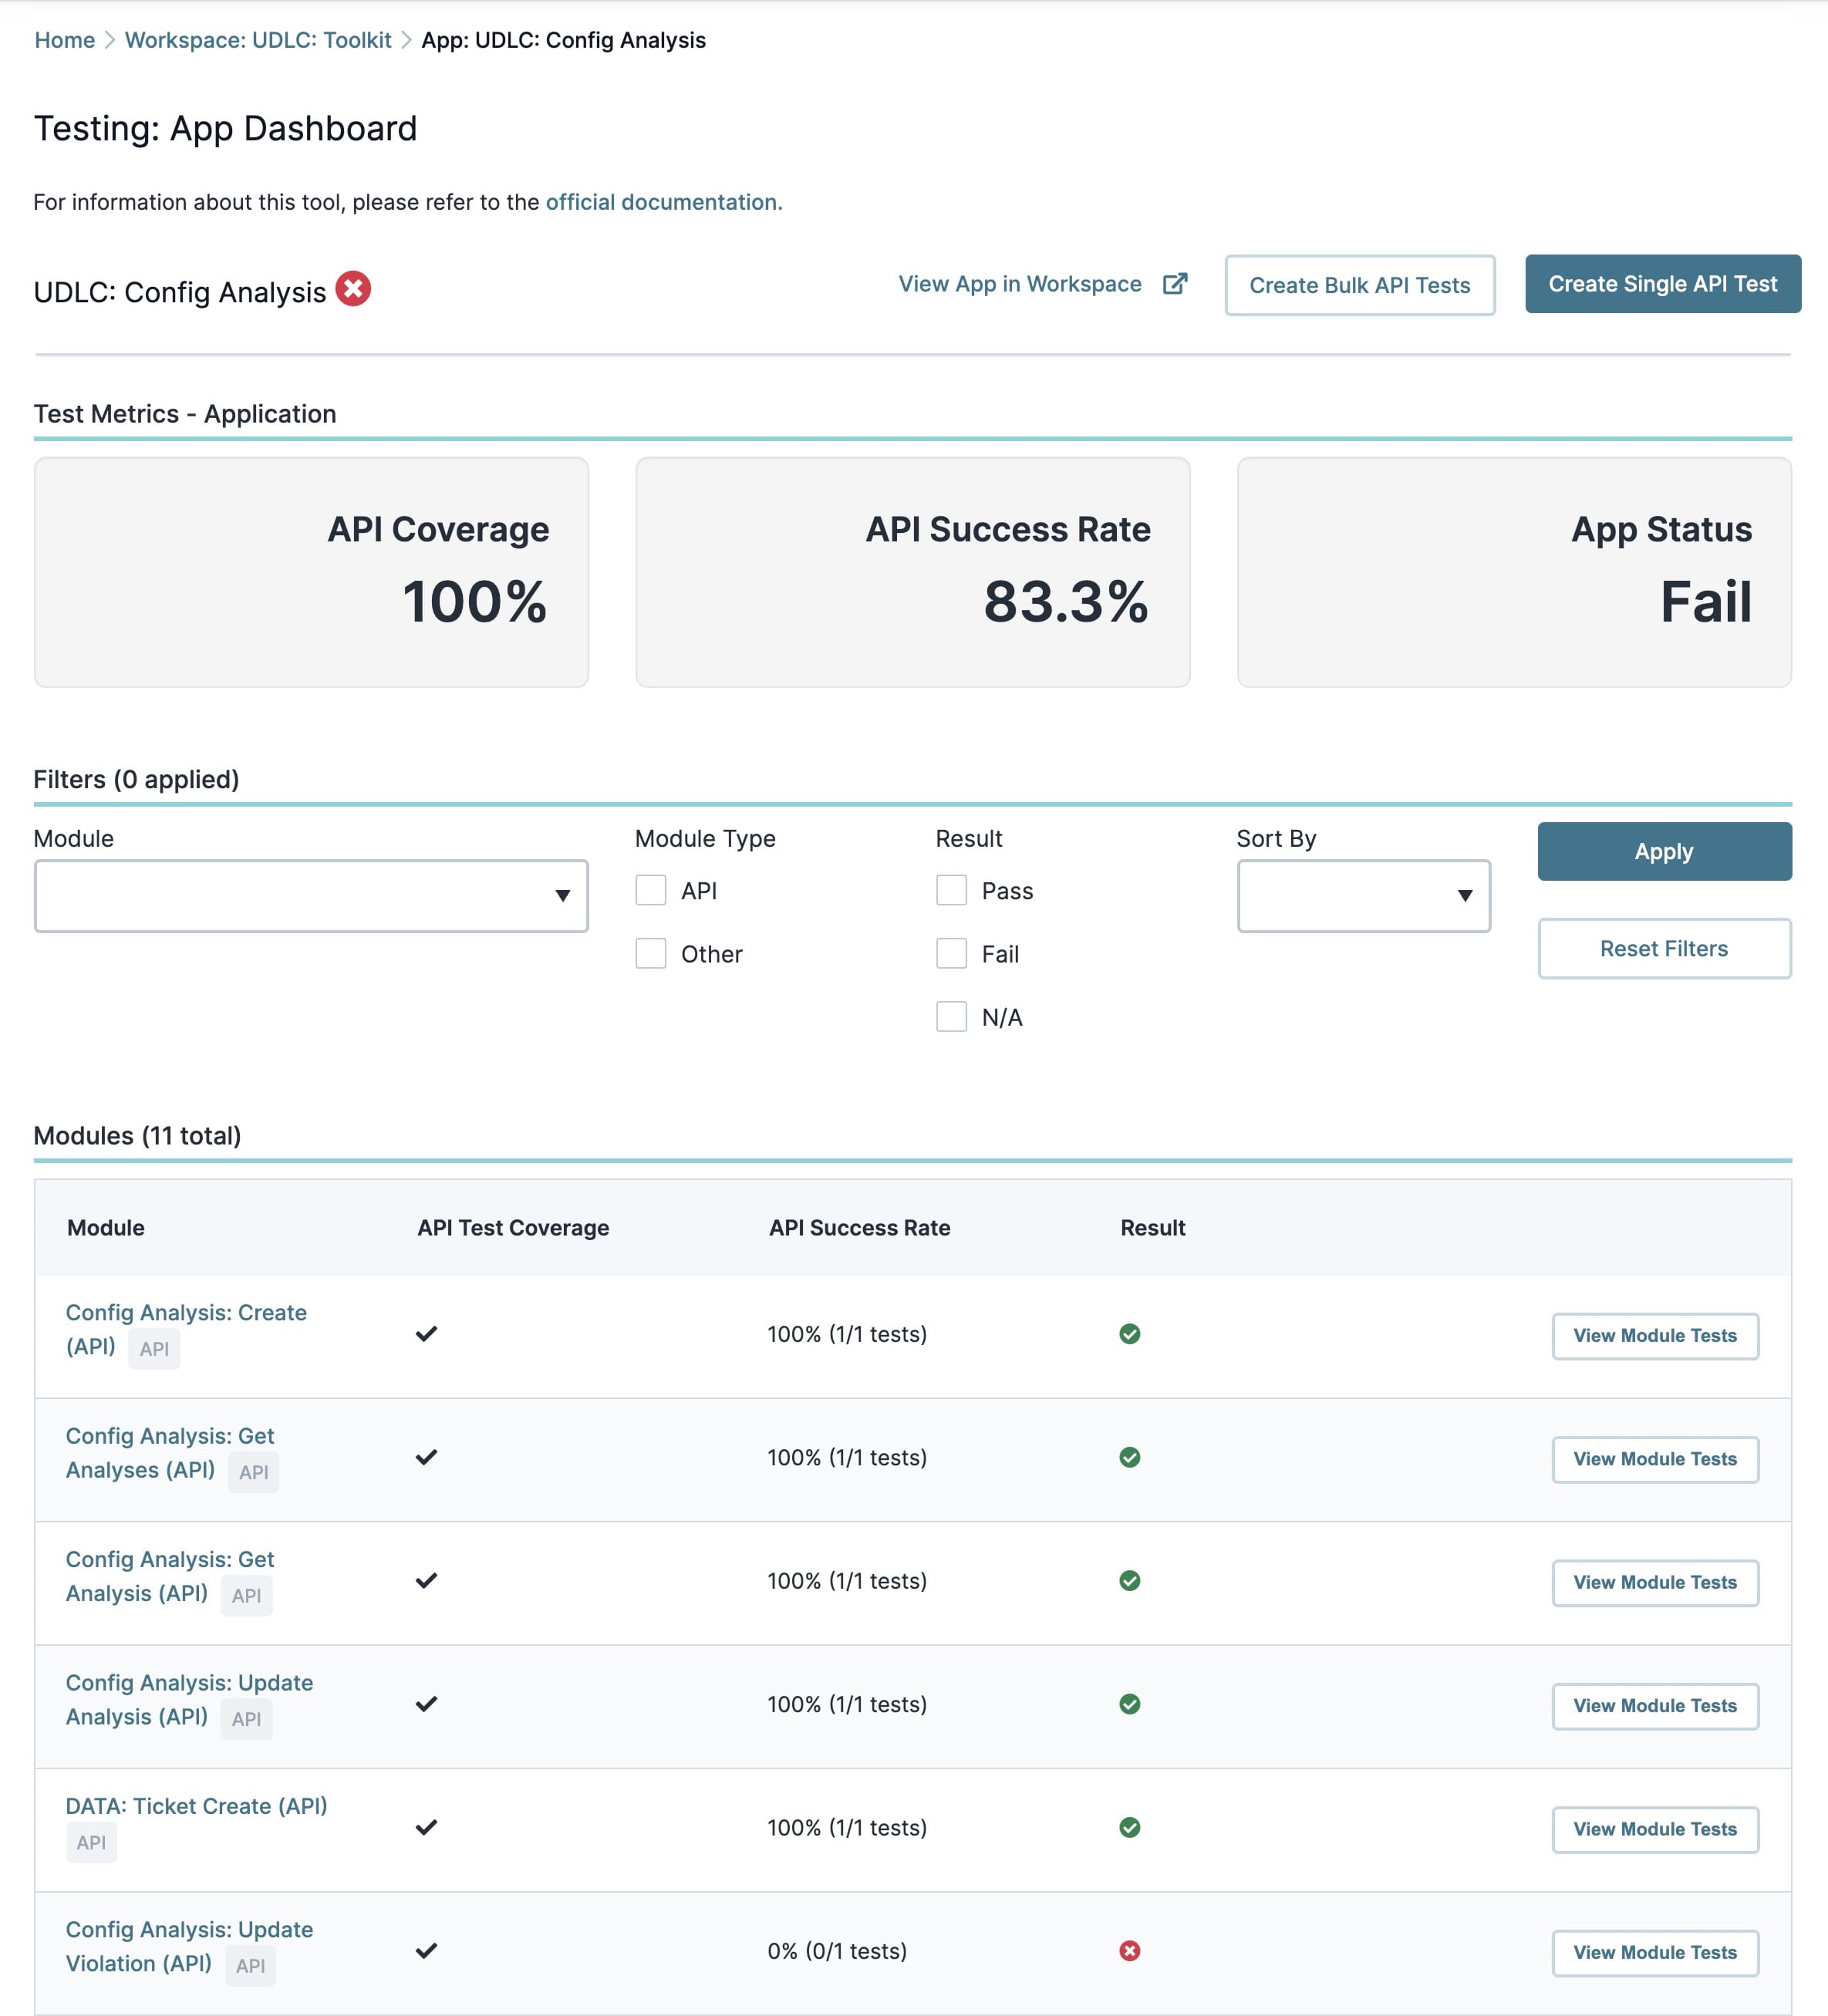Click the green pass icon for Config Analysis: Create
The width and height of the screenshot is (1828, 2016).
1130,1334
